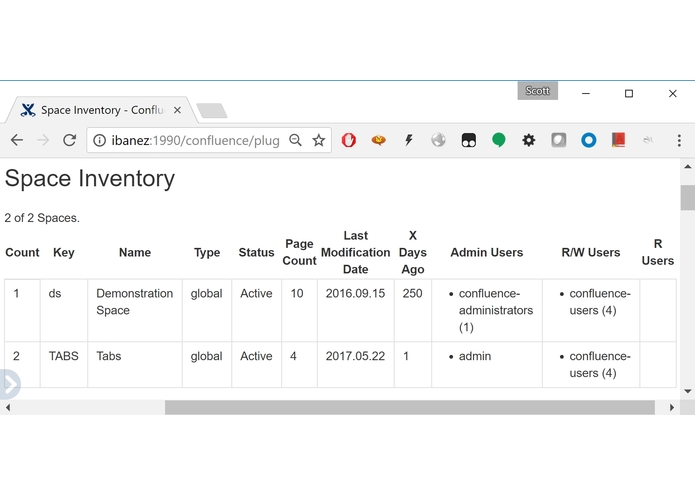Screen dimensions: 695x494
Task: Click the horizontal scrollbar right arrow
Action: (672, 408)
